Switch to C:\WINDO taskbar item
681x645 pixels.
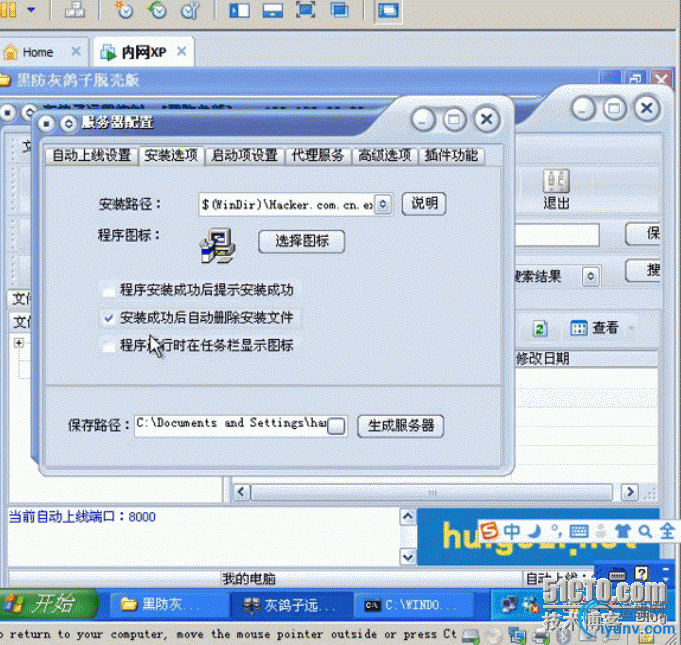tap(413, 605)
